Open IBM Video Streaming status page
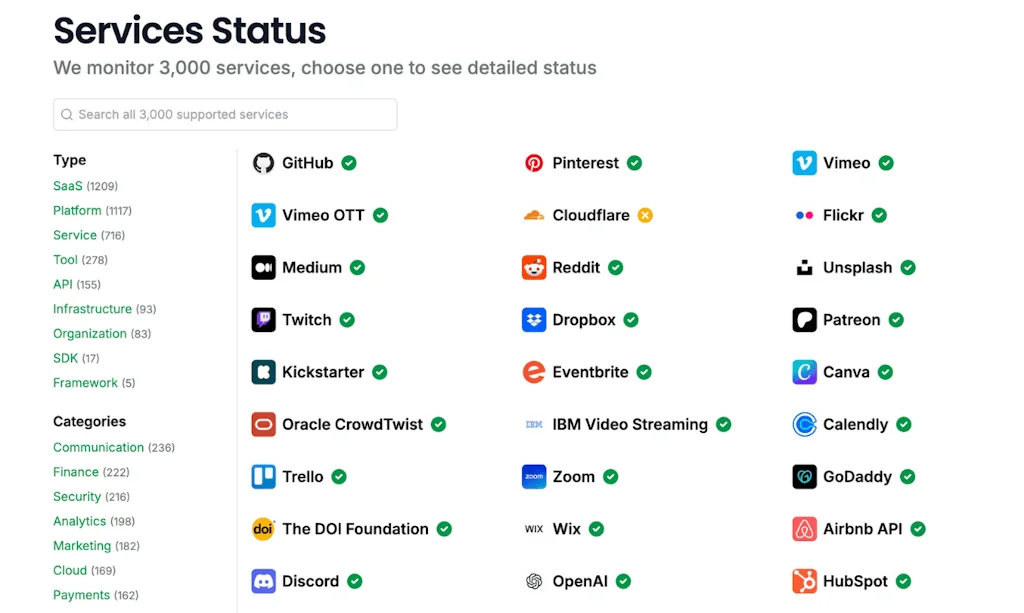1024x613 pixels. tap(629, 424)
